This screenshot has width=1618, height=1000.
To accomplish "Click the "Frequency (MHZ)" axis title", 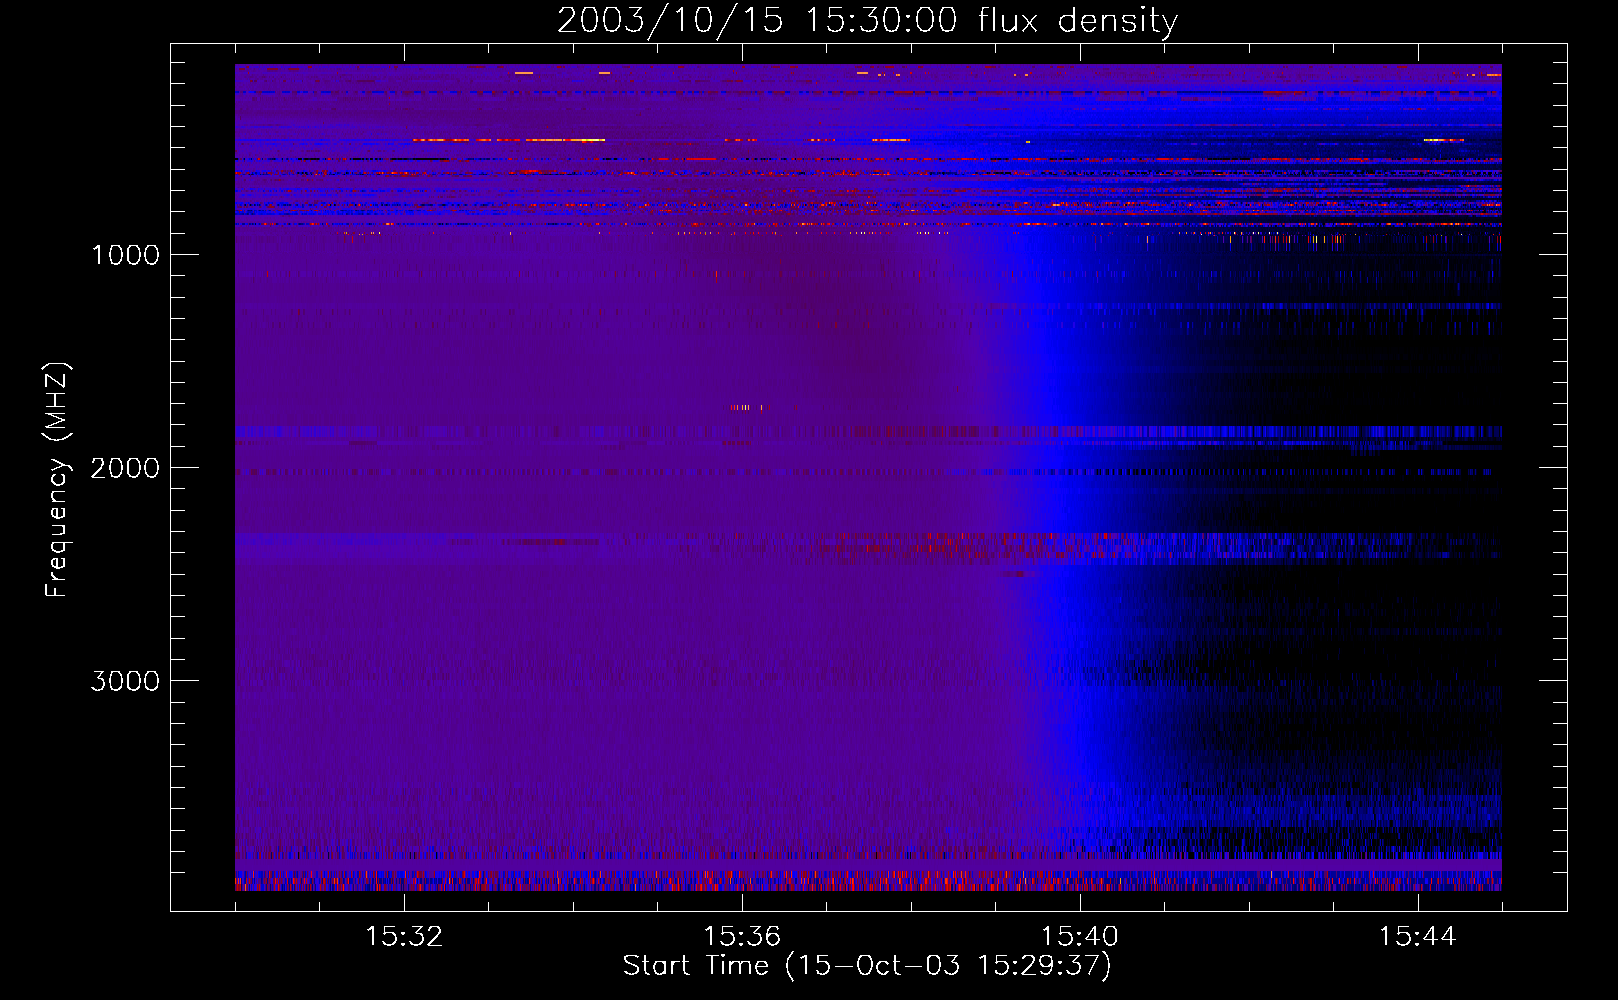I will pyautogui.click(x=57, y=480).
